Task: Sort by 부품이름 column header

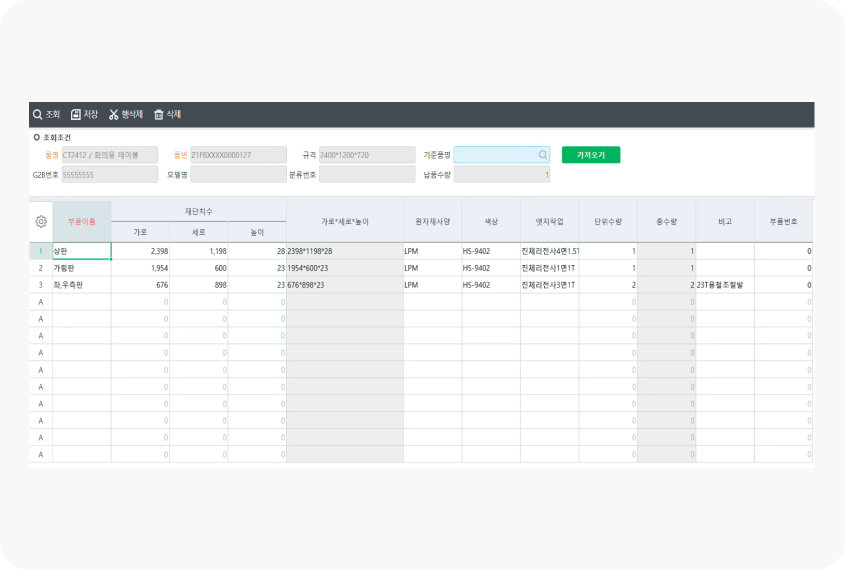Action: 81,221
